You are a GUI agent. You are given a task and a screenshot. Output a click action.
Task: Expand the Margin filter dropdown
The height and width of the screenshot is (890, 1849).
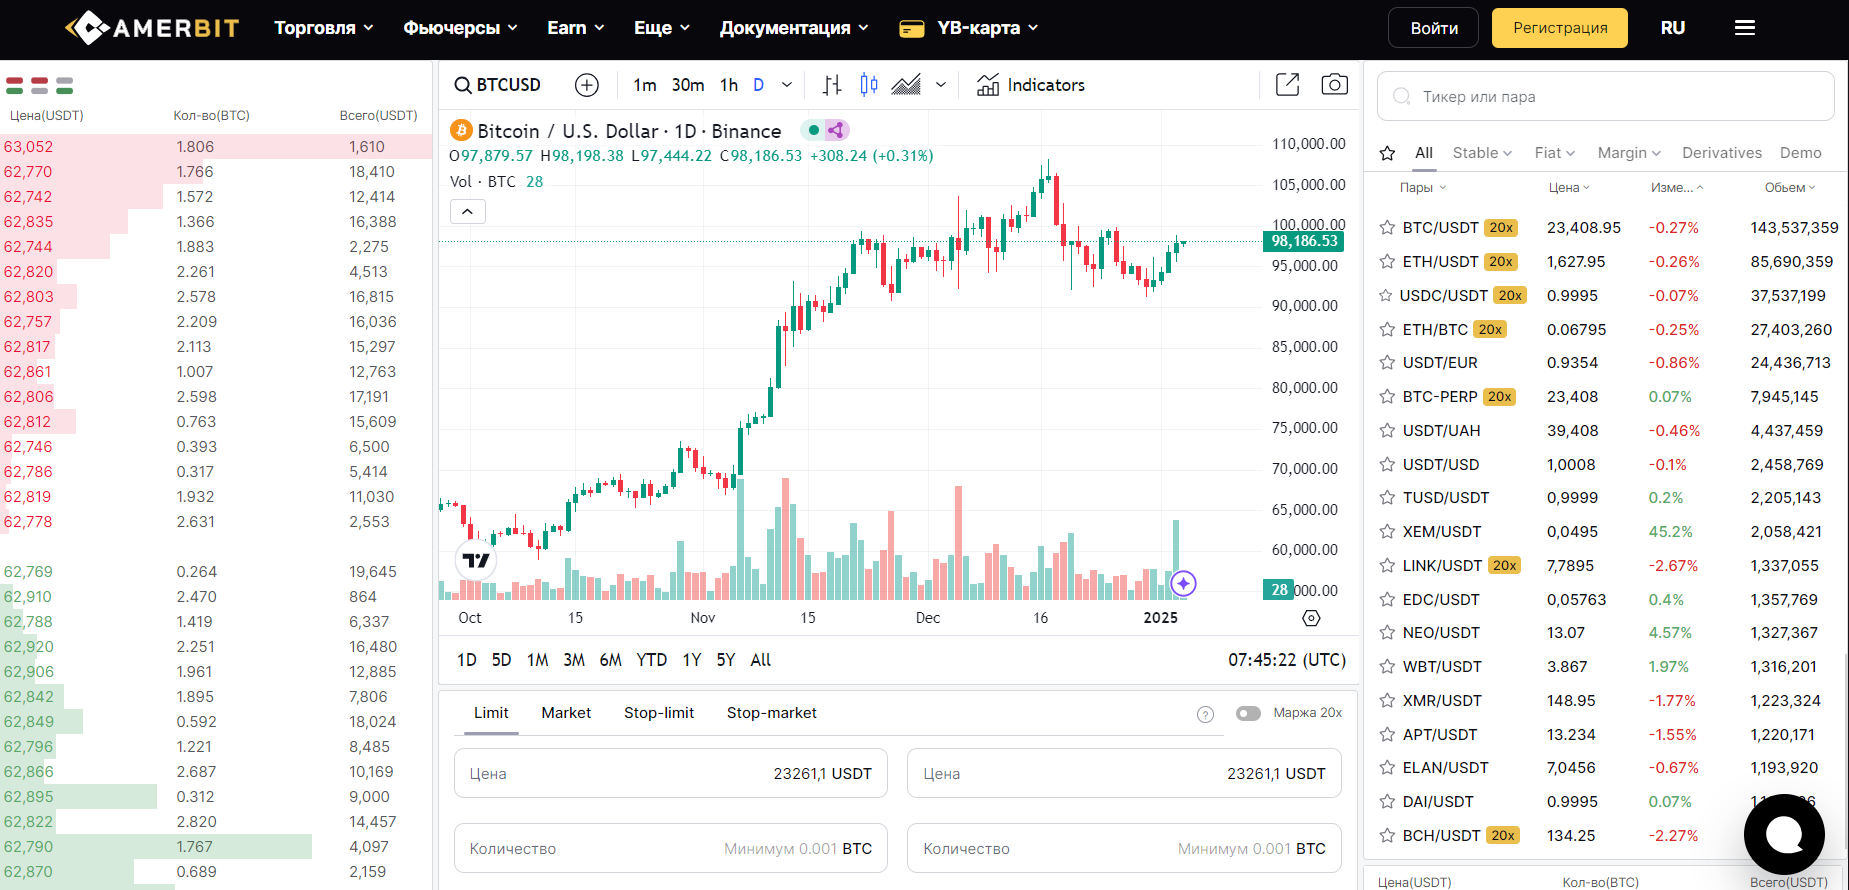[1629, 153]
